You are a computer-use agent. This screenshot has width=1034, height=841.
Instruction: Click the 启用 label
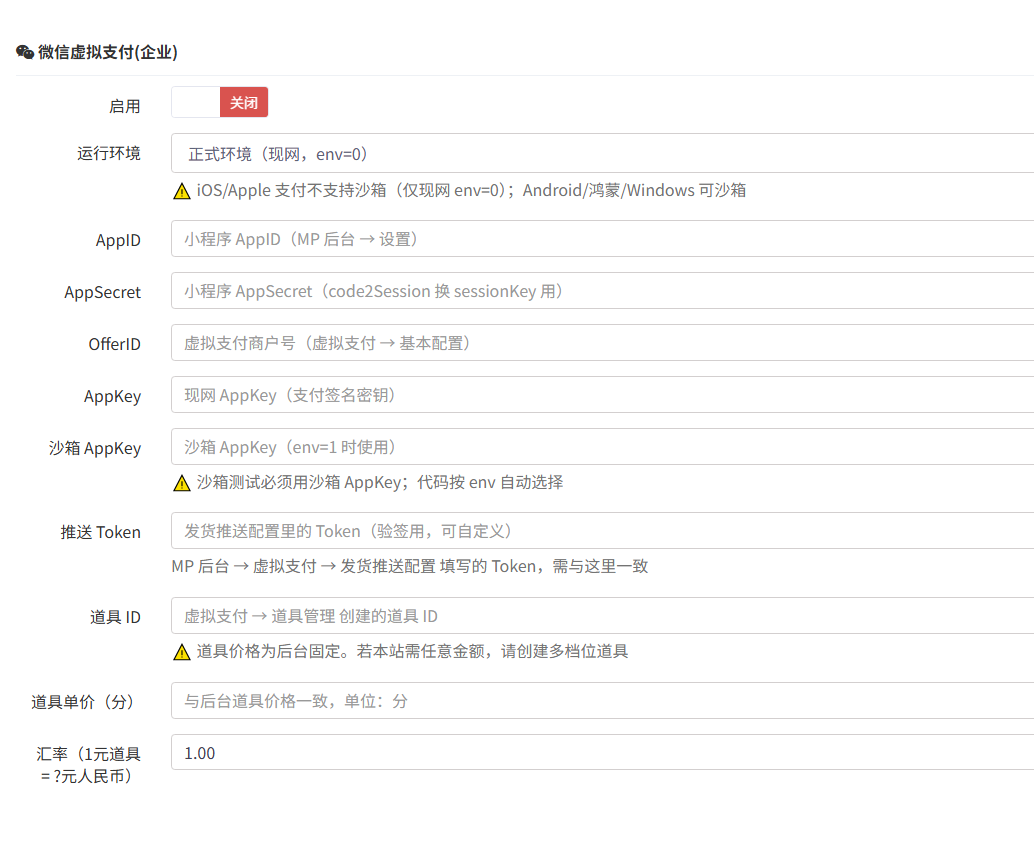(x=125, y=106)
